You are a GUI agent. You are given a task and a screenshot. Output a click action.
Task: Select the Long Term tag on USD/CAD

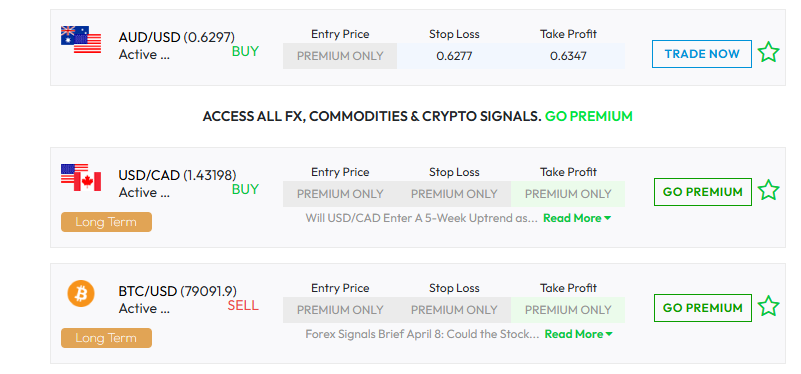(106, 222)
